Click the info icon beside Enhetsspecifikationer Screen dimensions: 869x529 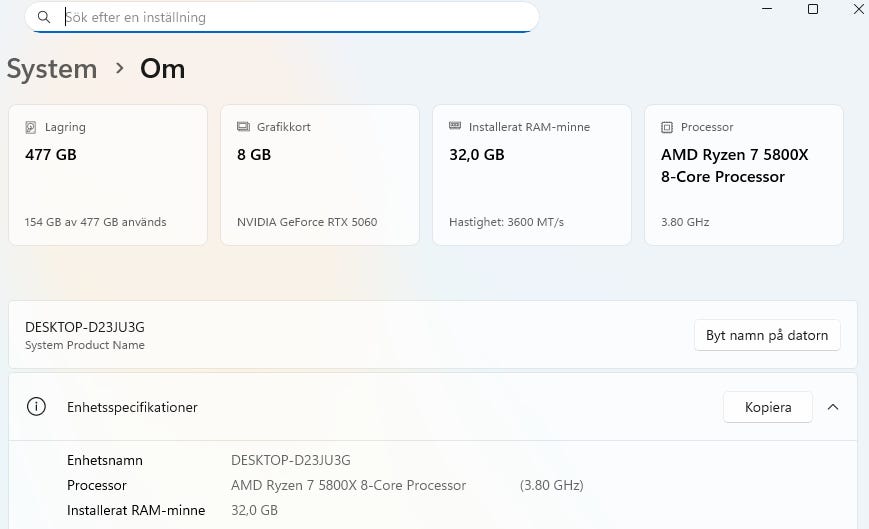[37, 407]
